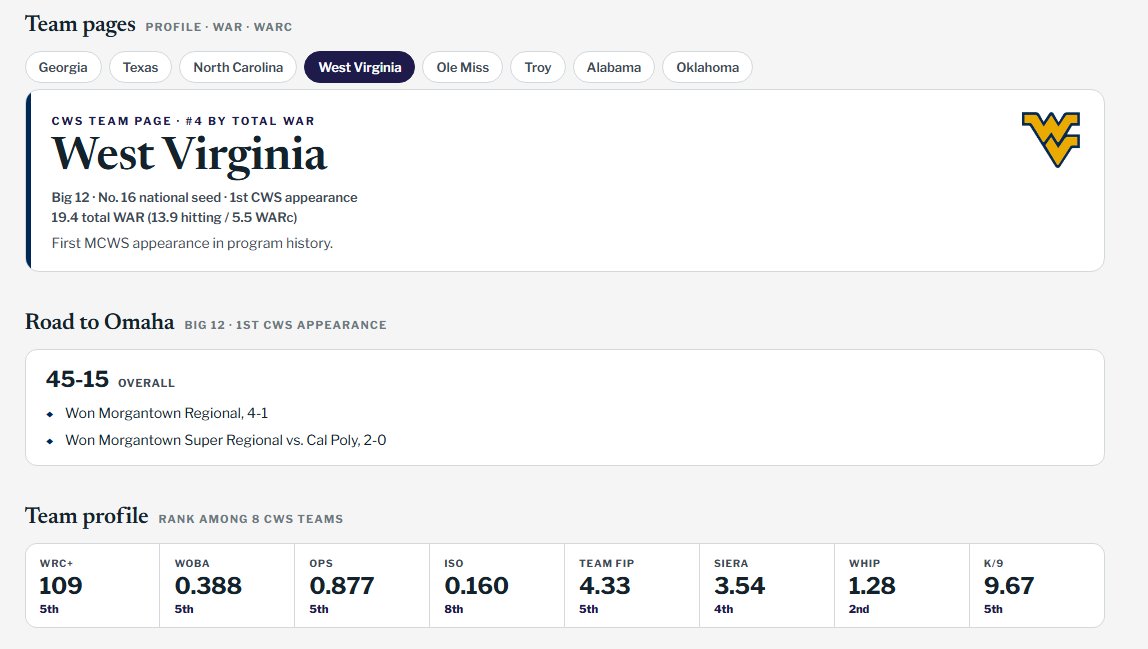Click the 'Team profile' heading
1148x649 pixels.
point(87,516)
